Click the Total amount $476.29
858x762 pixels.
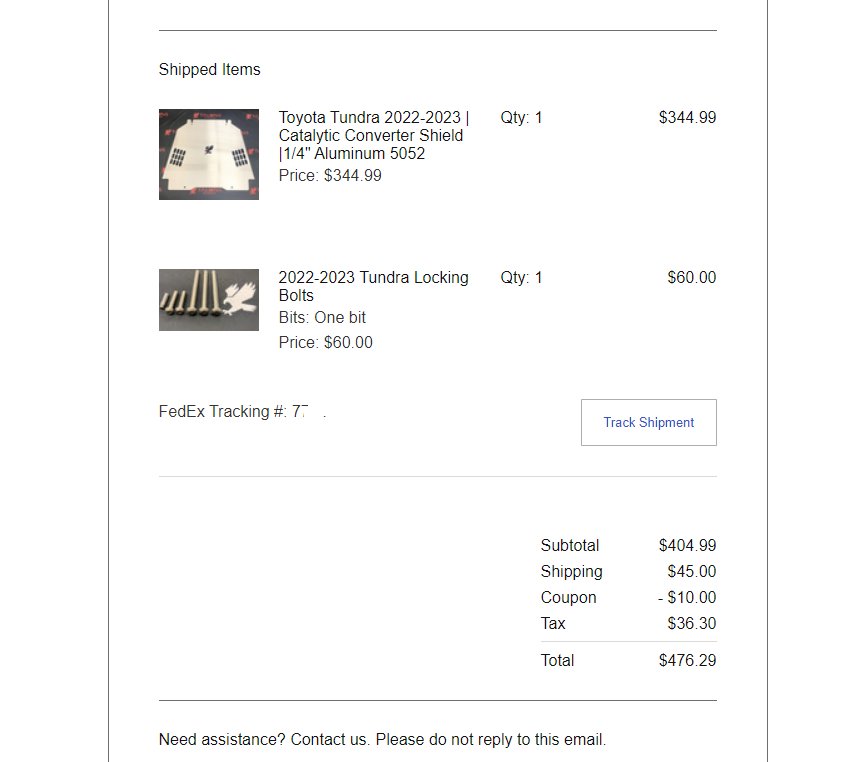(687, 660)
